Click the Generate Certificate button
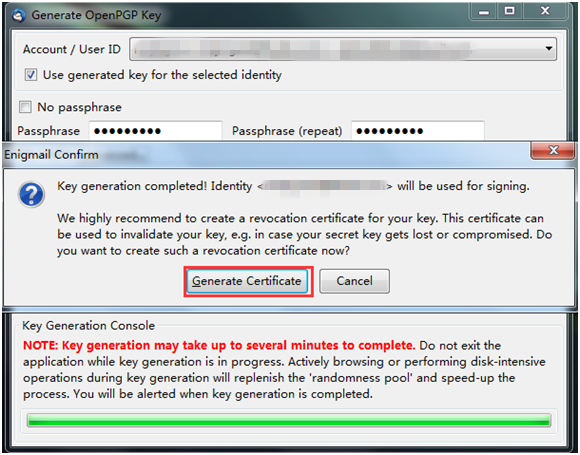This screenshot has width=580, height=455. [247, 281]
